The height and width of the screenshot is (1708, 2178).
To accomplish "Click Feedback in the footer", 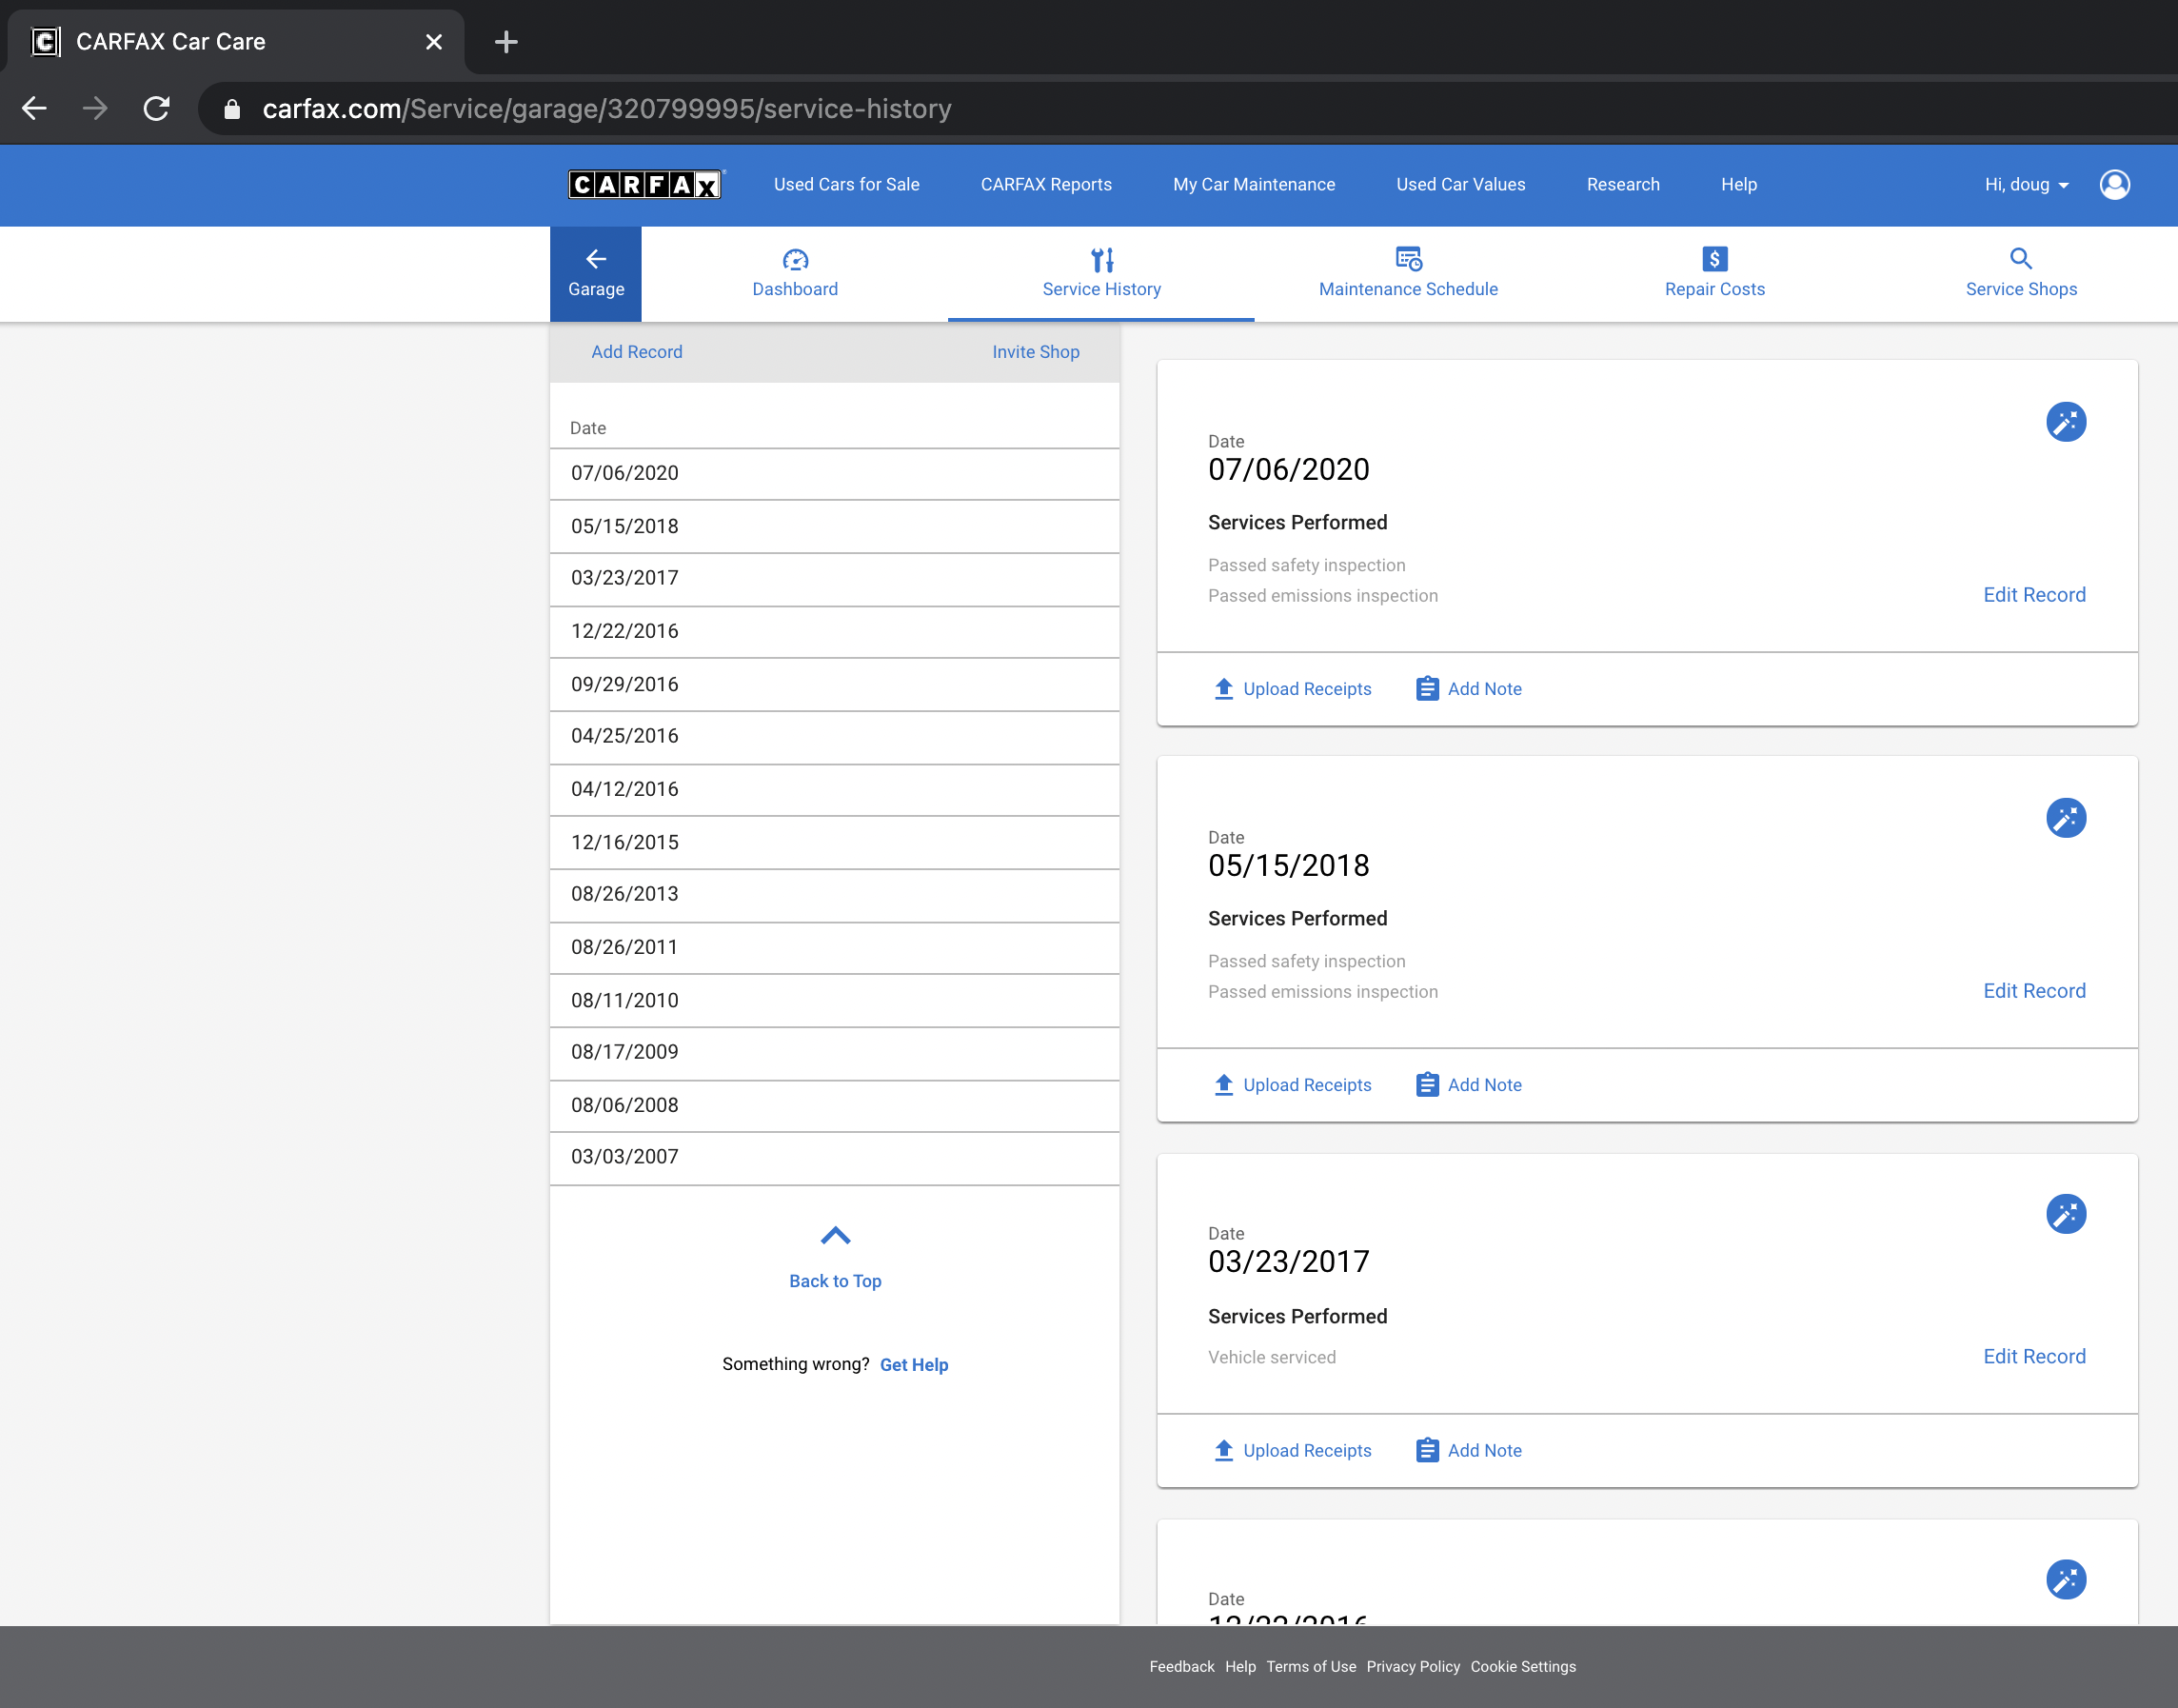I will (x=1181, y=1666).
